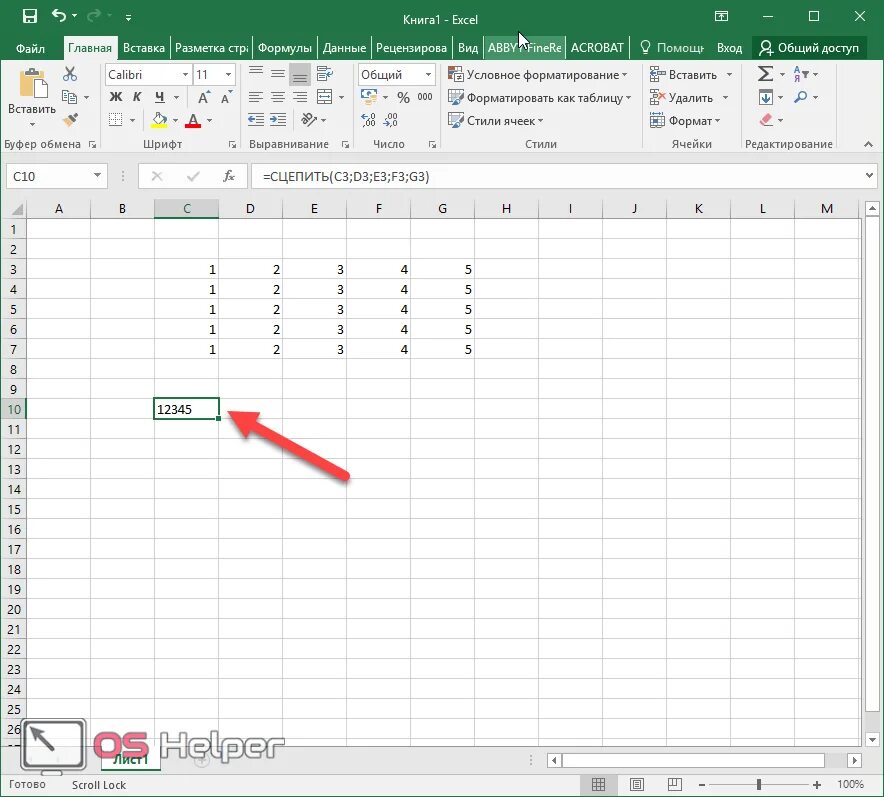Click the Вход sign-in link

(729, 48)
